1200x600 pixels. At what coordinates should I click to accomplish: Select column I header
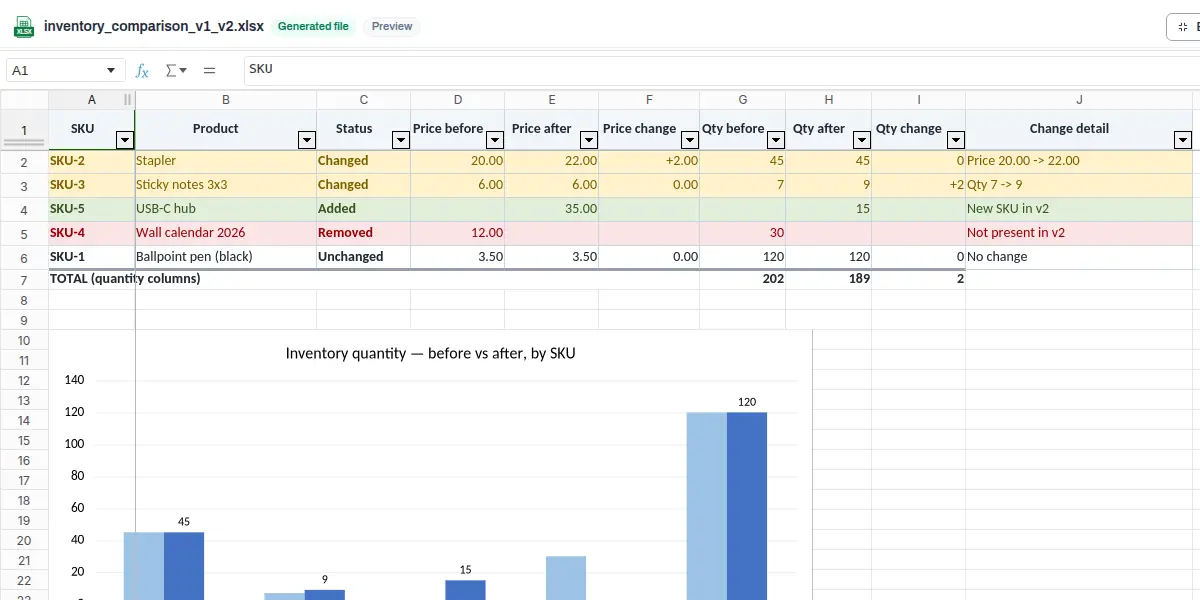point(919,100)
